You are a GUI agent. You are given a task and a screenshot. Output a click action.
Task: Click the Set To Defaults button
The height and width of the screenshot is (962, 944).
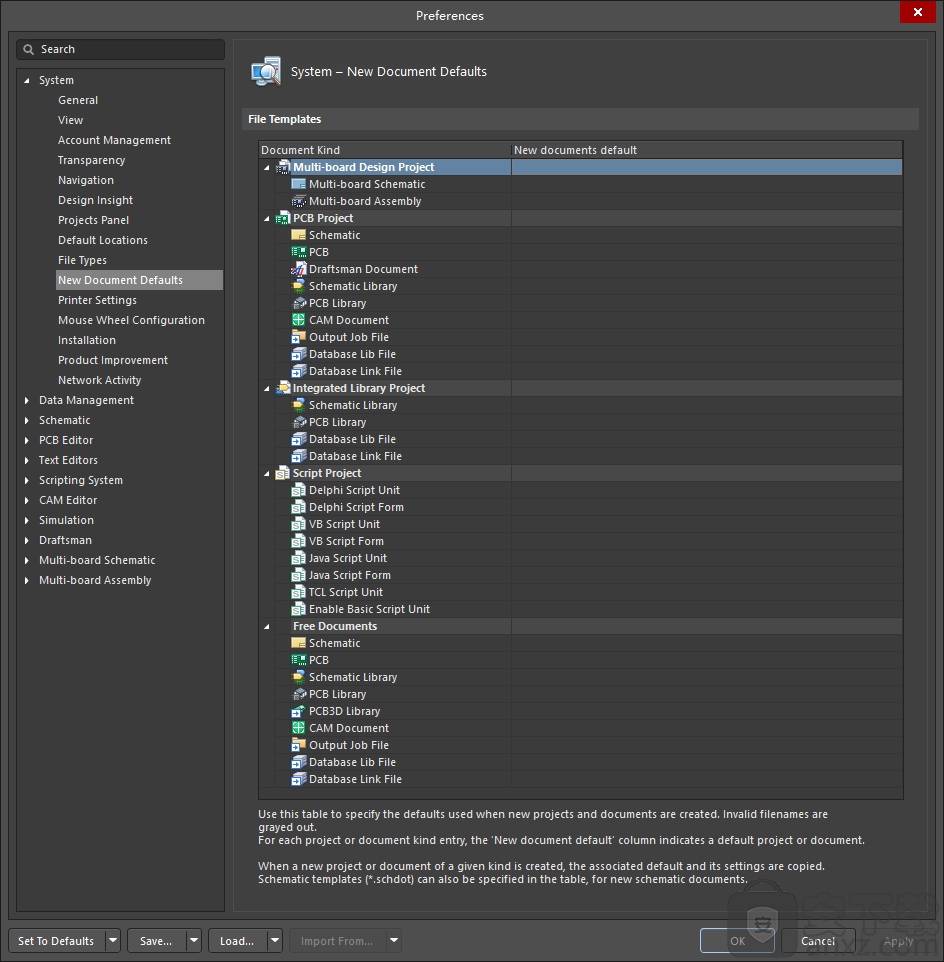click(x=56, y=941)
